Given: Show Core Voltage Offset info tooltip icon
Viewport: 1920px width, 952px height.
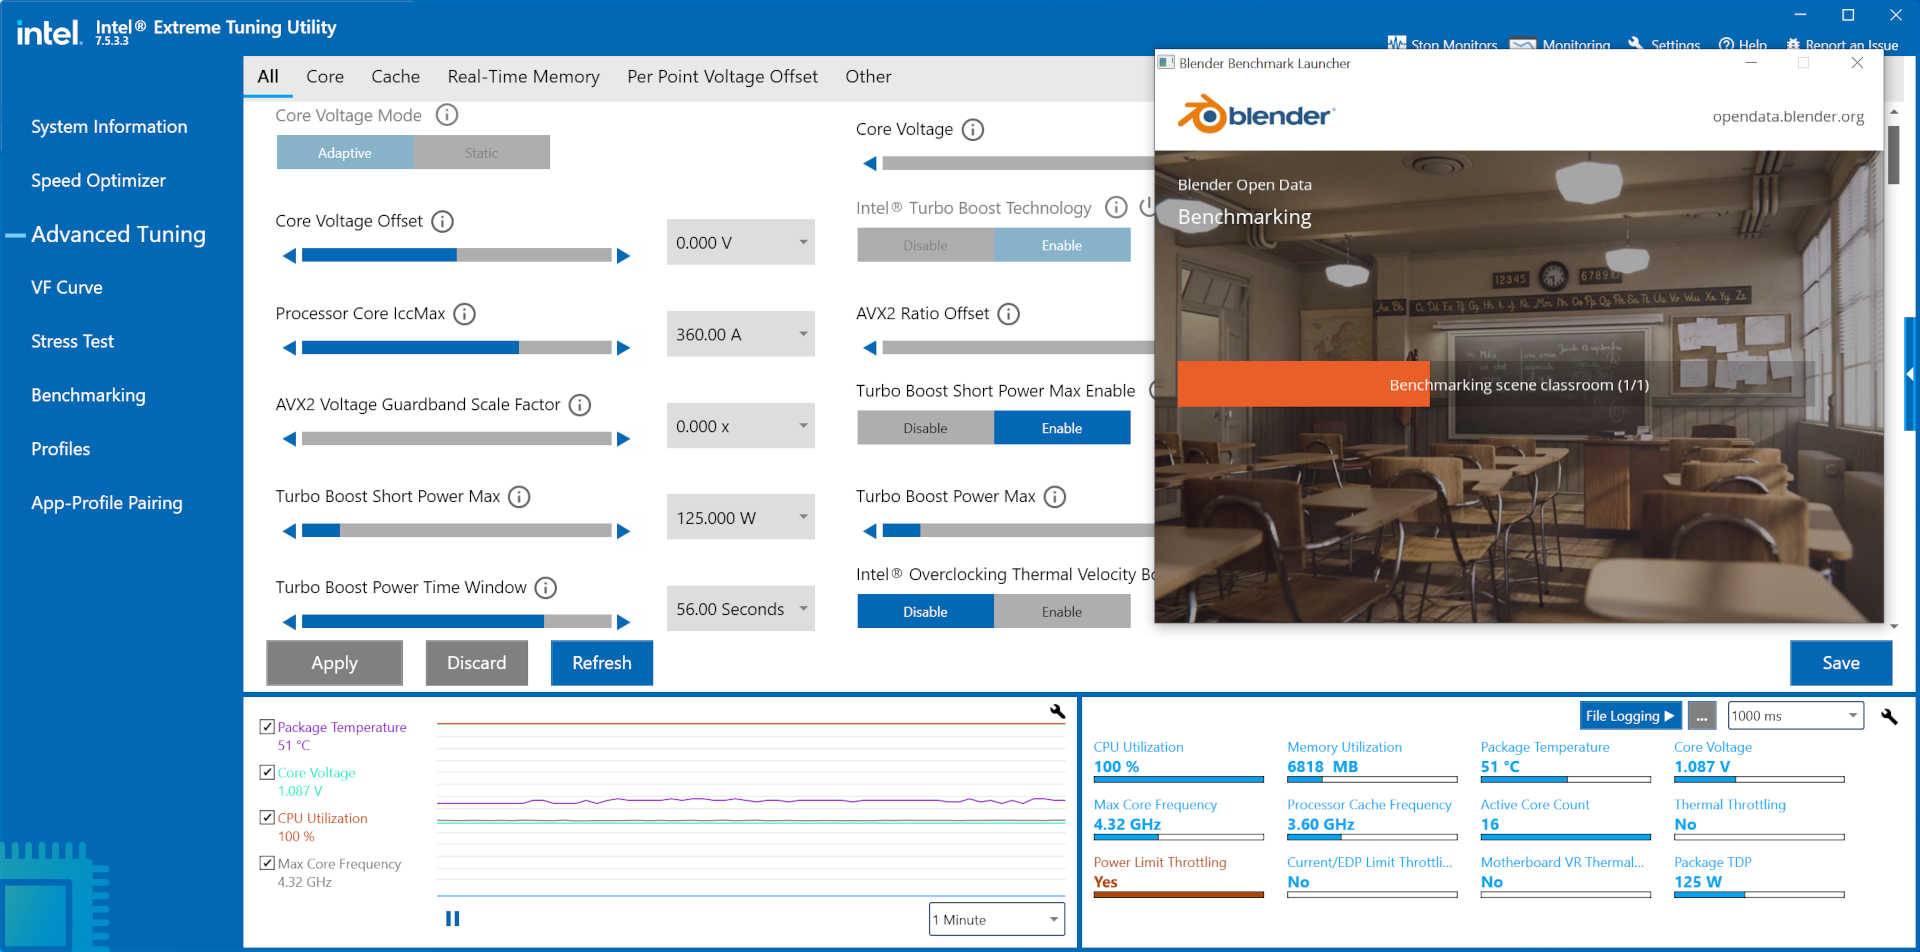Looking at the screenshot, I should 442,221.
